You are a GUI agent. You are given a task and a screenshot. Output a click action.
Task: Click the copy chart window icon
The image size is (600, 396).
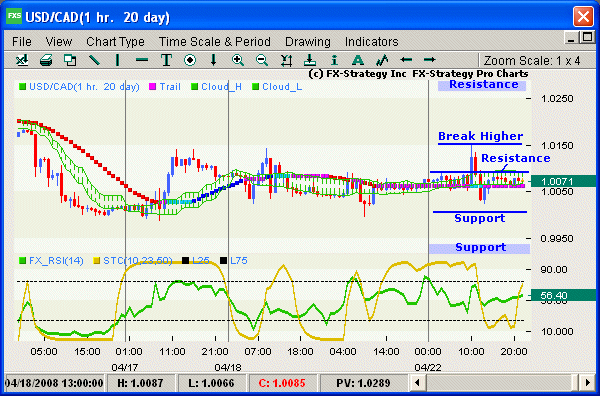pyautogui.click(x=70, y=60)
